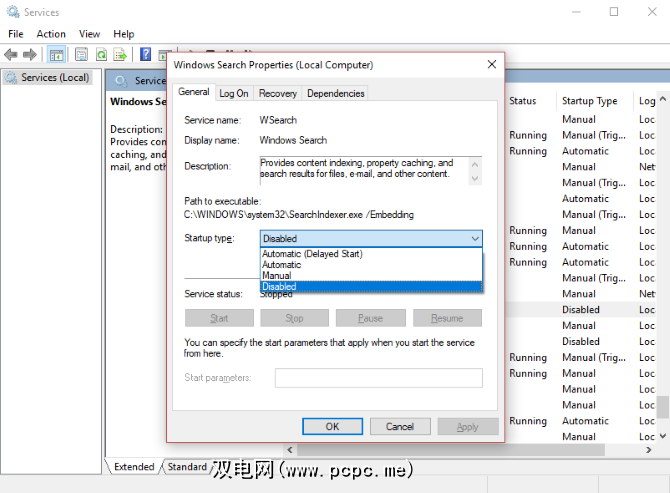This screenshot has width=670, height=493.
Task: Click the OK button
Action: click(332, 426)
